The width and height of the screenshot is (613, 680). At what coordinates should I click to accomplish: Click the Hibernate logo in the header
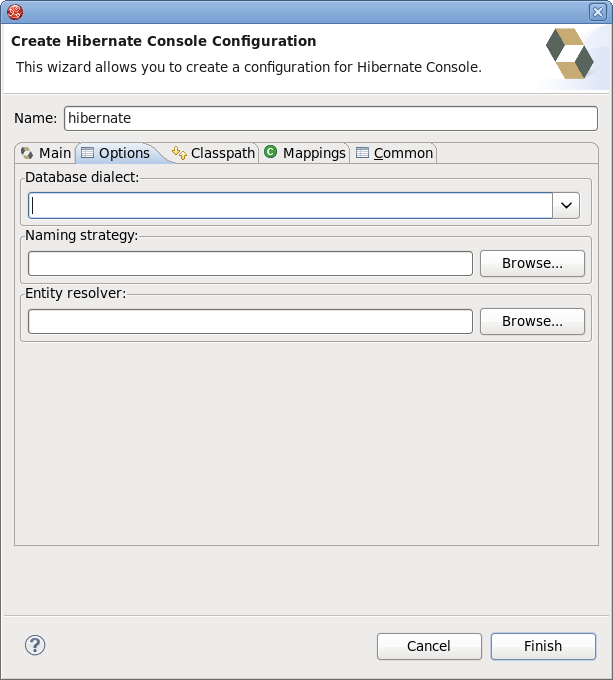(569, 53)
